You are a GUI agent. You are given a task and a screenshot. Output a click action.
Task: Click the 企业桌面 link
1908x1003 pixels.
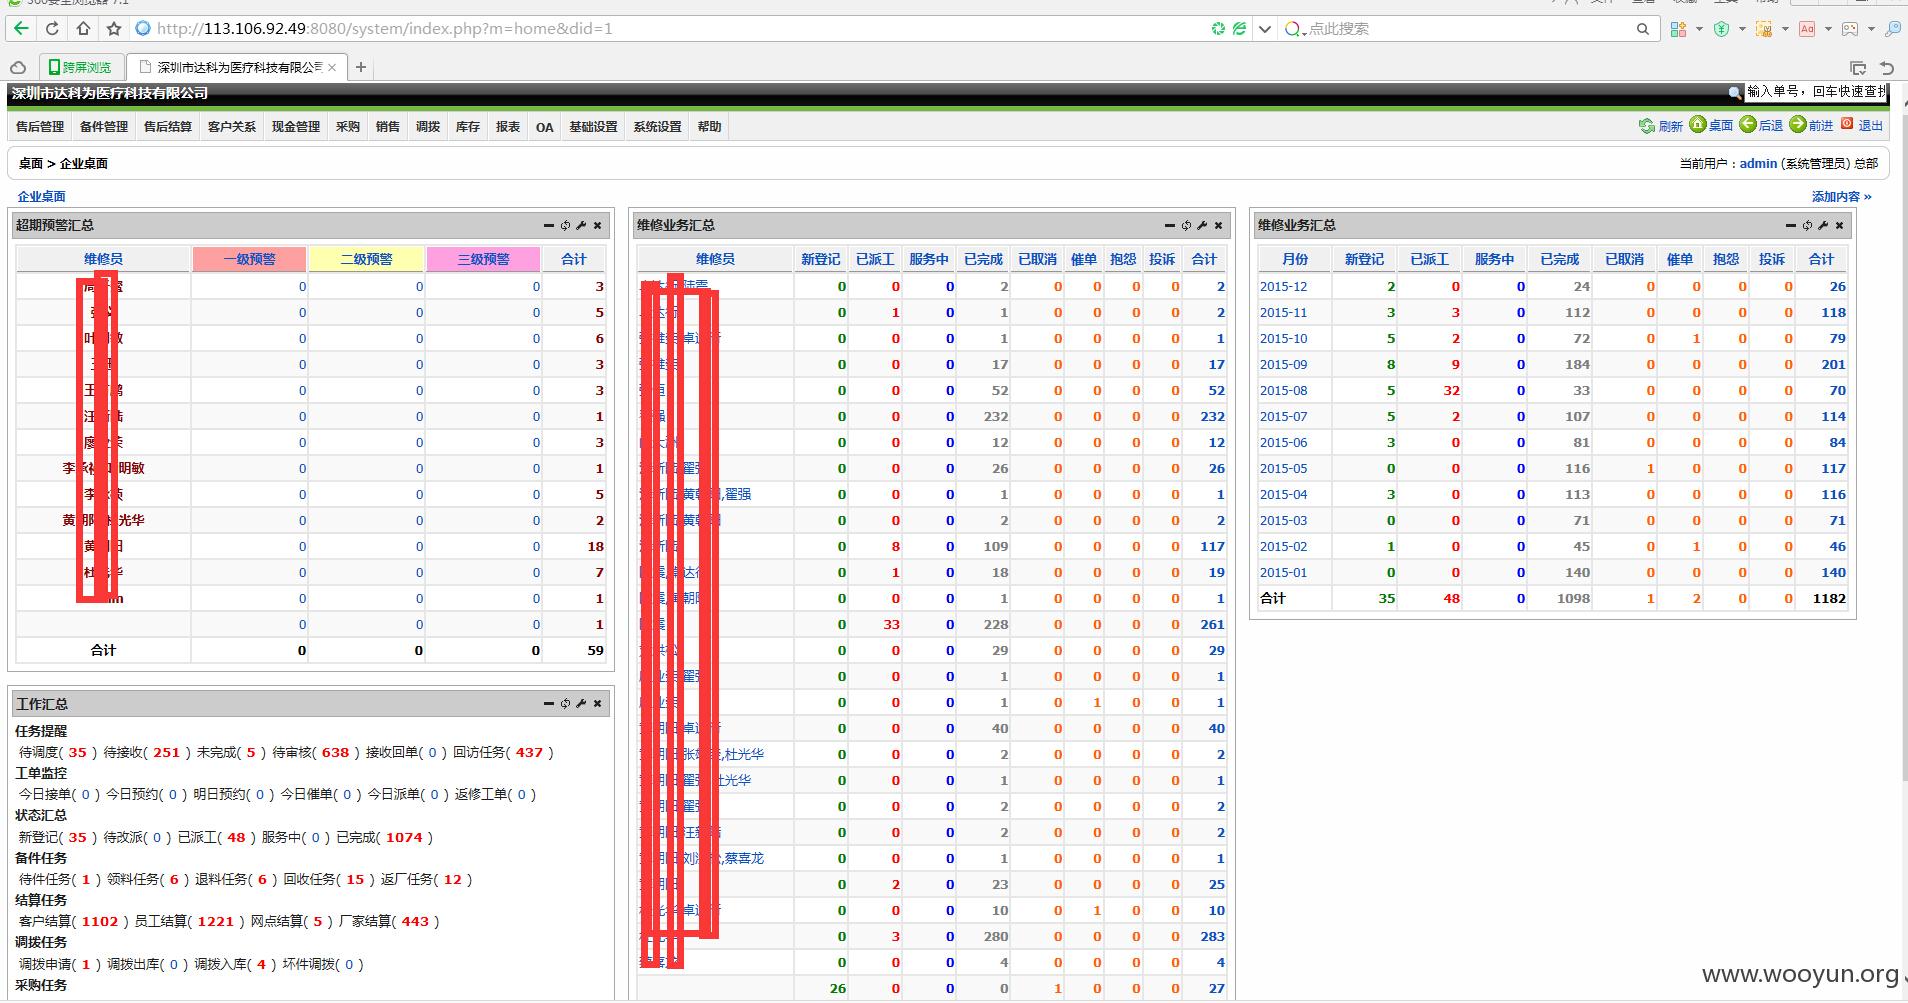42,197
